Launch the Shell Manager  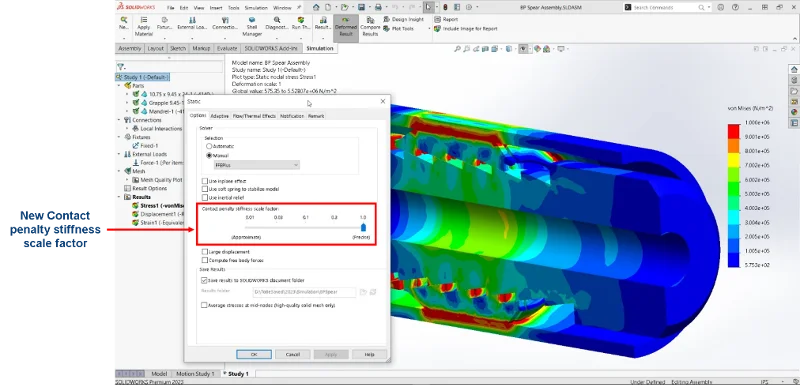(x=252, y=27)
